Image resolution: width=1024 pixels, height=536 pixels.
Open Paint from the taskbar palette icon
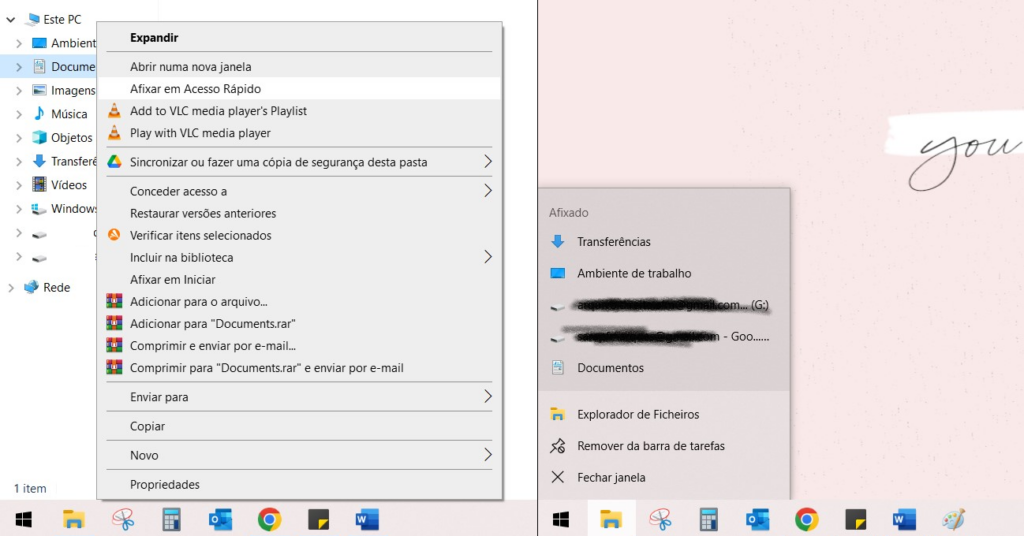click(x=953, y=519)
